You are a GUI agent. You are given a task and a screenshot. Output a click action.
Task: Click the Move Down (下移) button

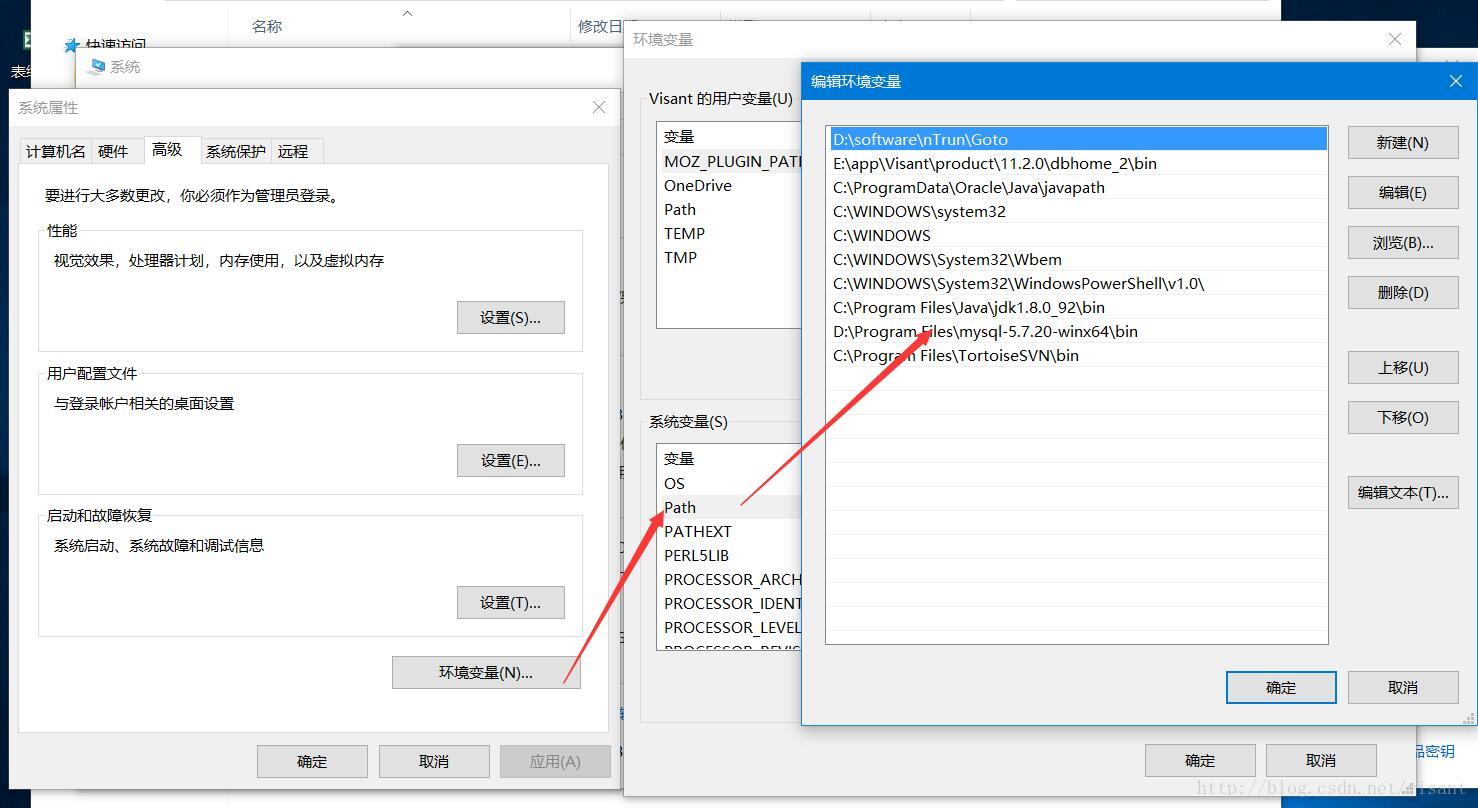click(x=1402, y=417)
